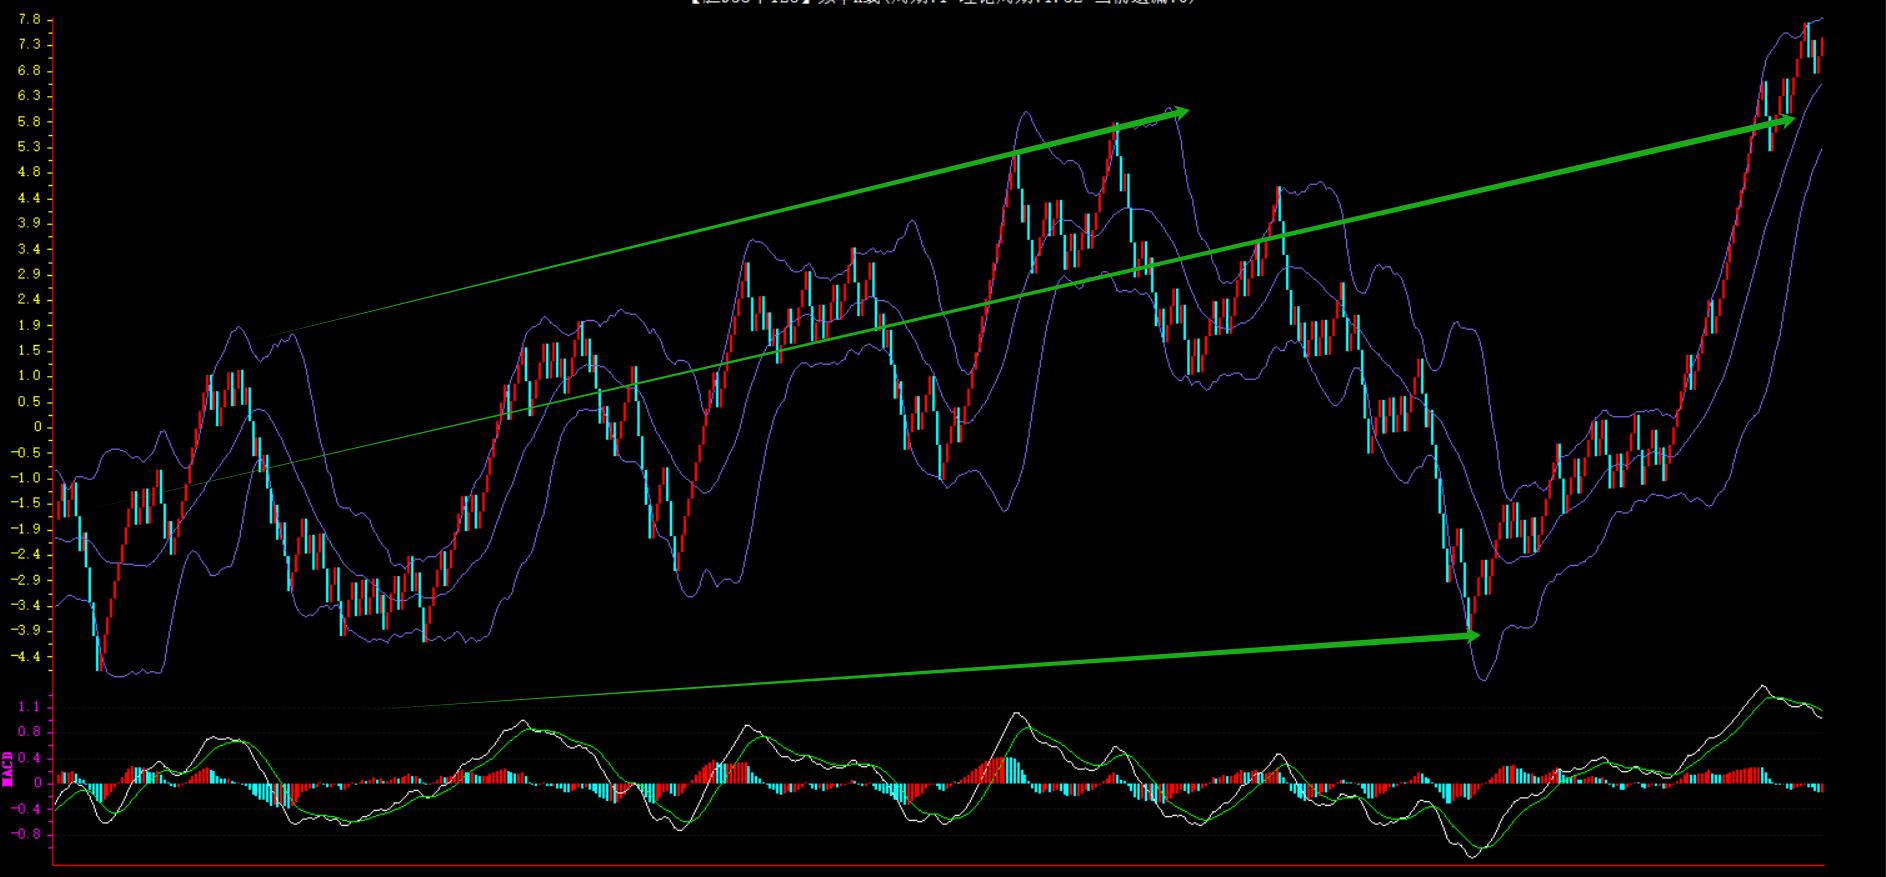1886x877 pixels.
Task: Click the highest MACD line peak at right
Action: pyautogui.click(x=1762, y=687)
